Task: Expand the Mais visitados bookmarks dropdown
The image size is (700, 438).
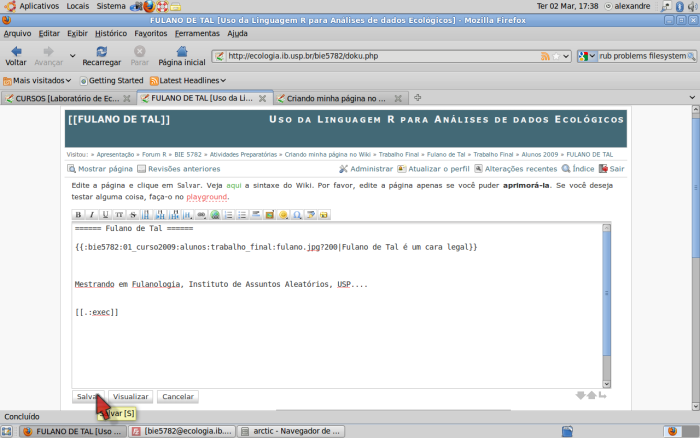Action: tap(38, 80)
